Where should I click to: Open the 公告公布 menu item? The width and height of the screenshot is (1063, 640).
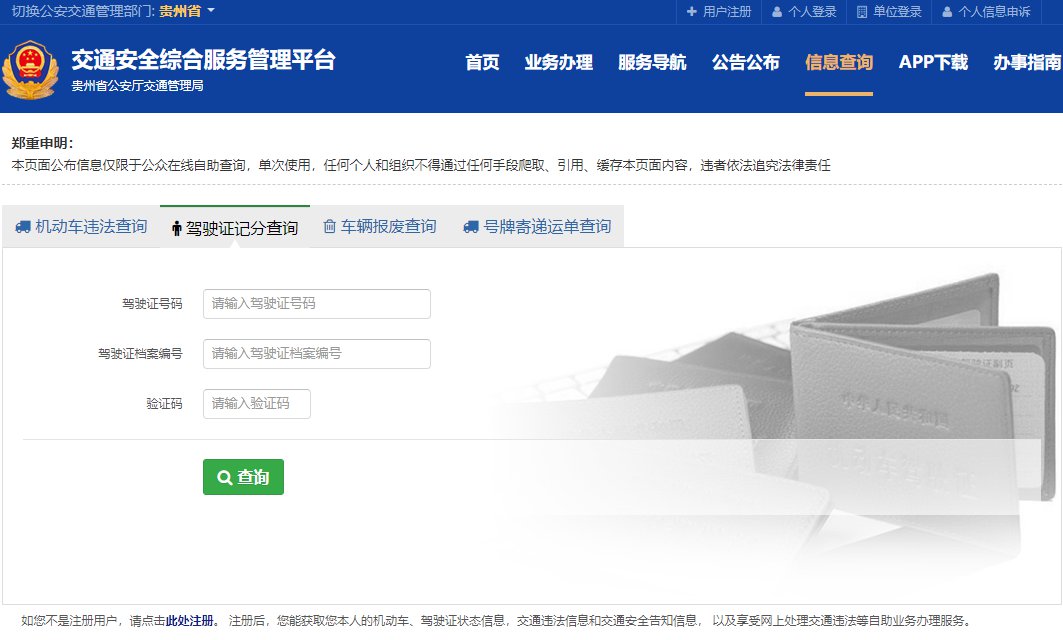point(745,62)
